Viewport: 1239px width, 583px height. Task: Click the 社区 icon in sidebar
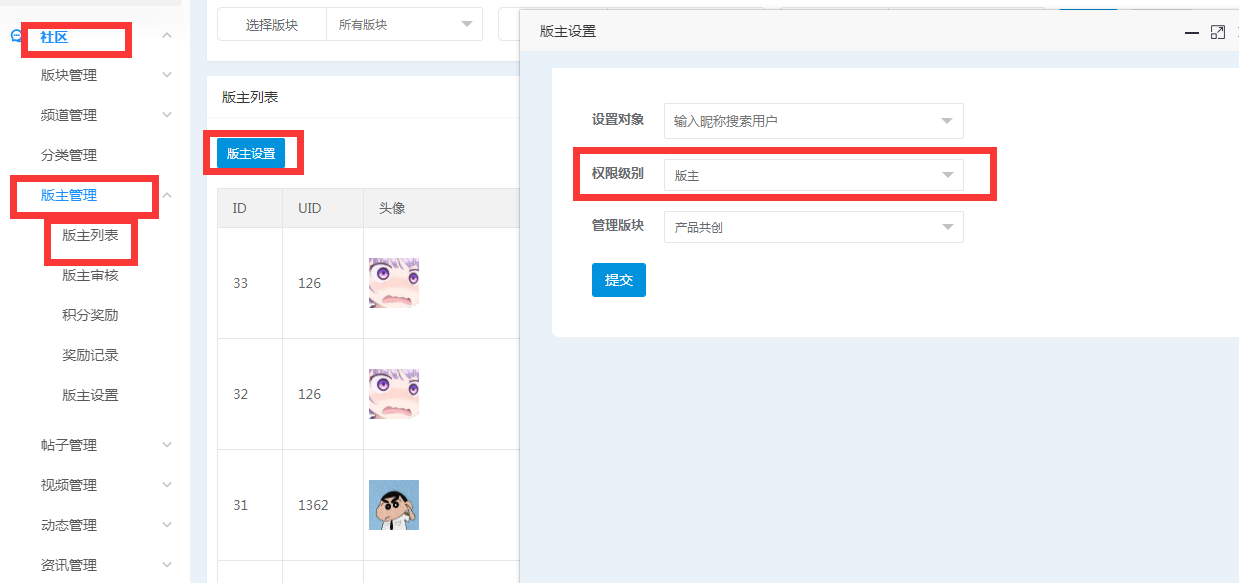[16, 36]
